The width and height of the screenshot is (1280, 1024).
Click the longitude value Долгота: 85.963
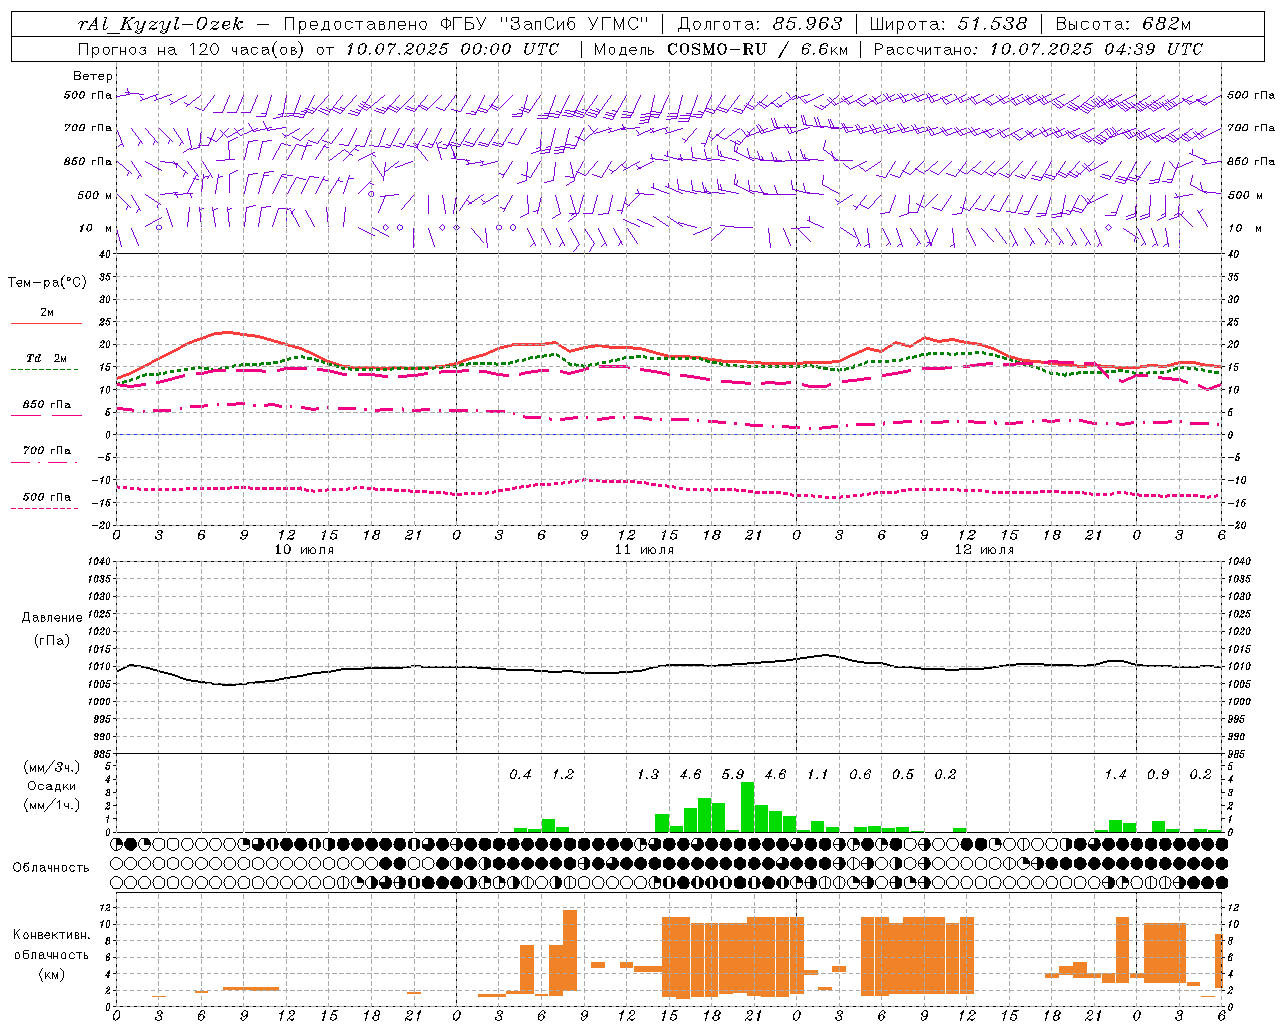click(x=760, y=25)
